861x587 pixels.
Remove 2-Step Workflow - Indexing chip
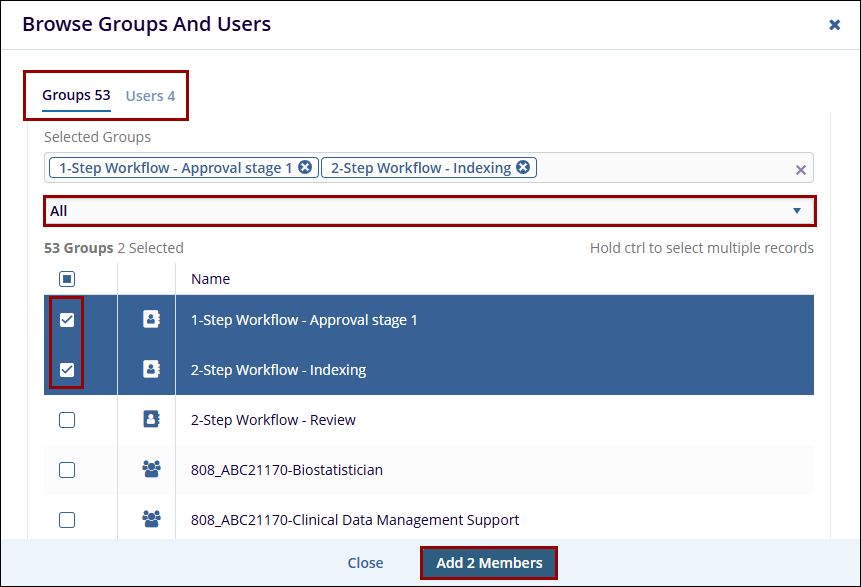[x=523, y=168]
